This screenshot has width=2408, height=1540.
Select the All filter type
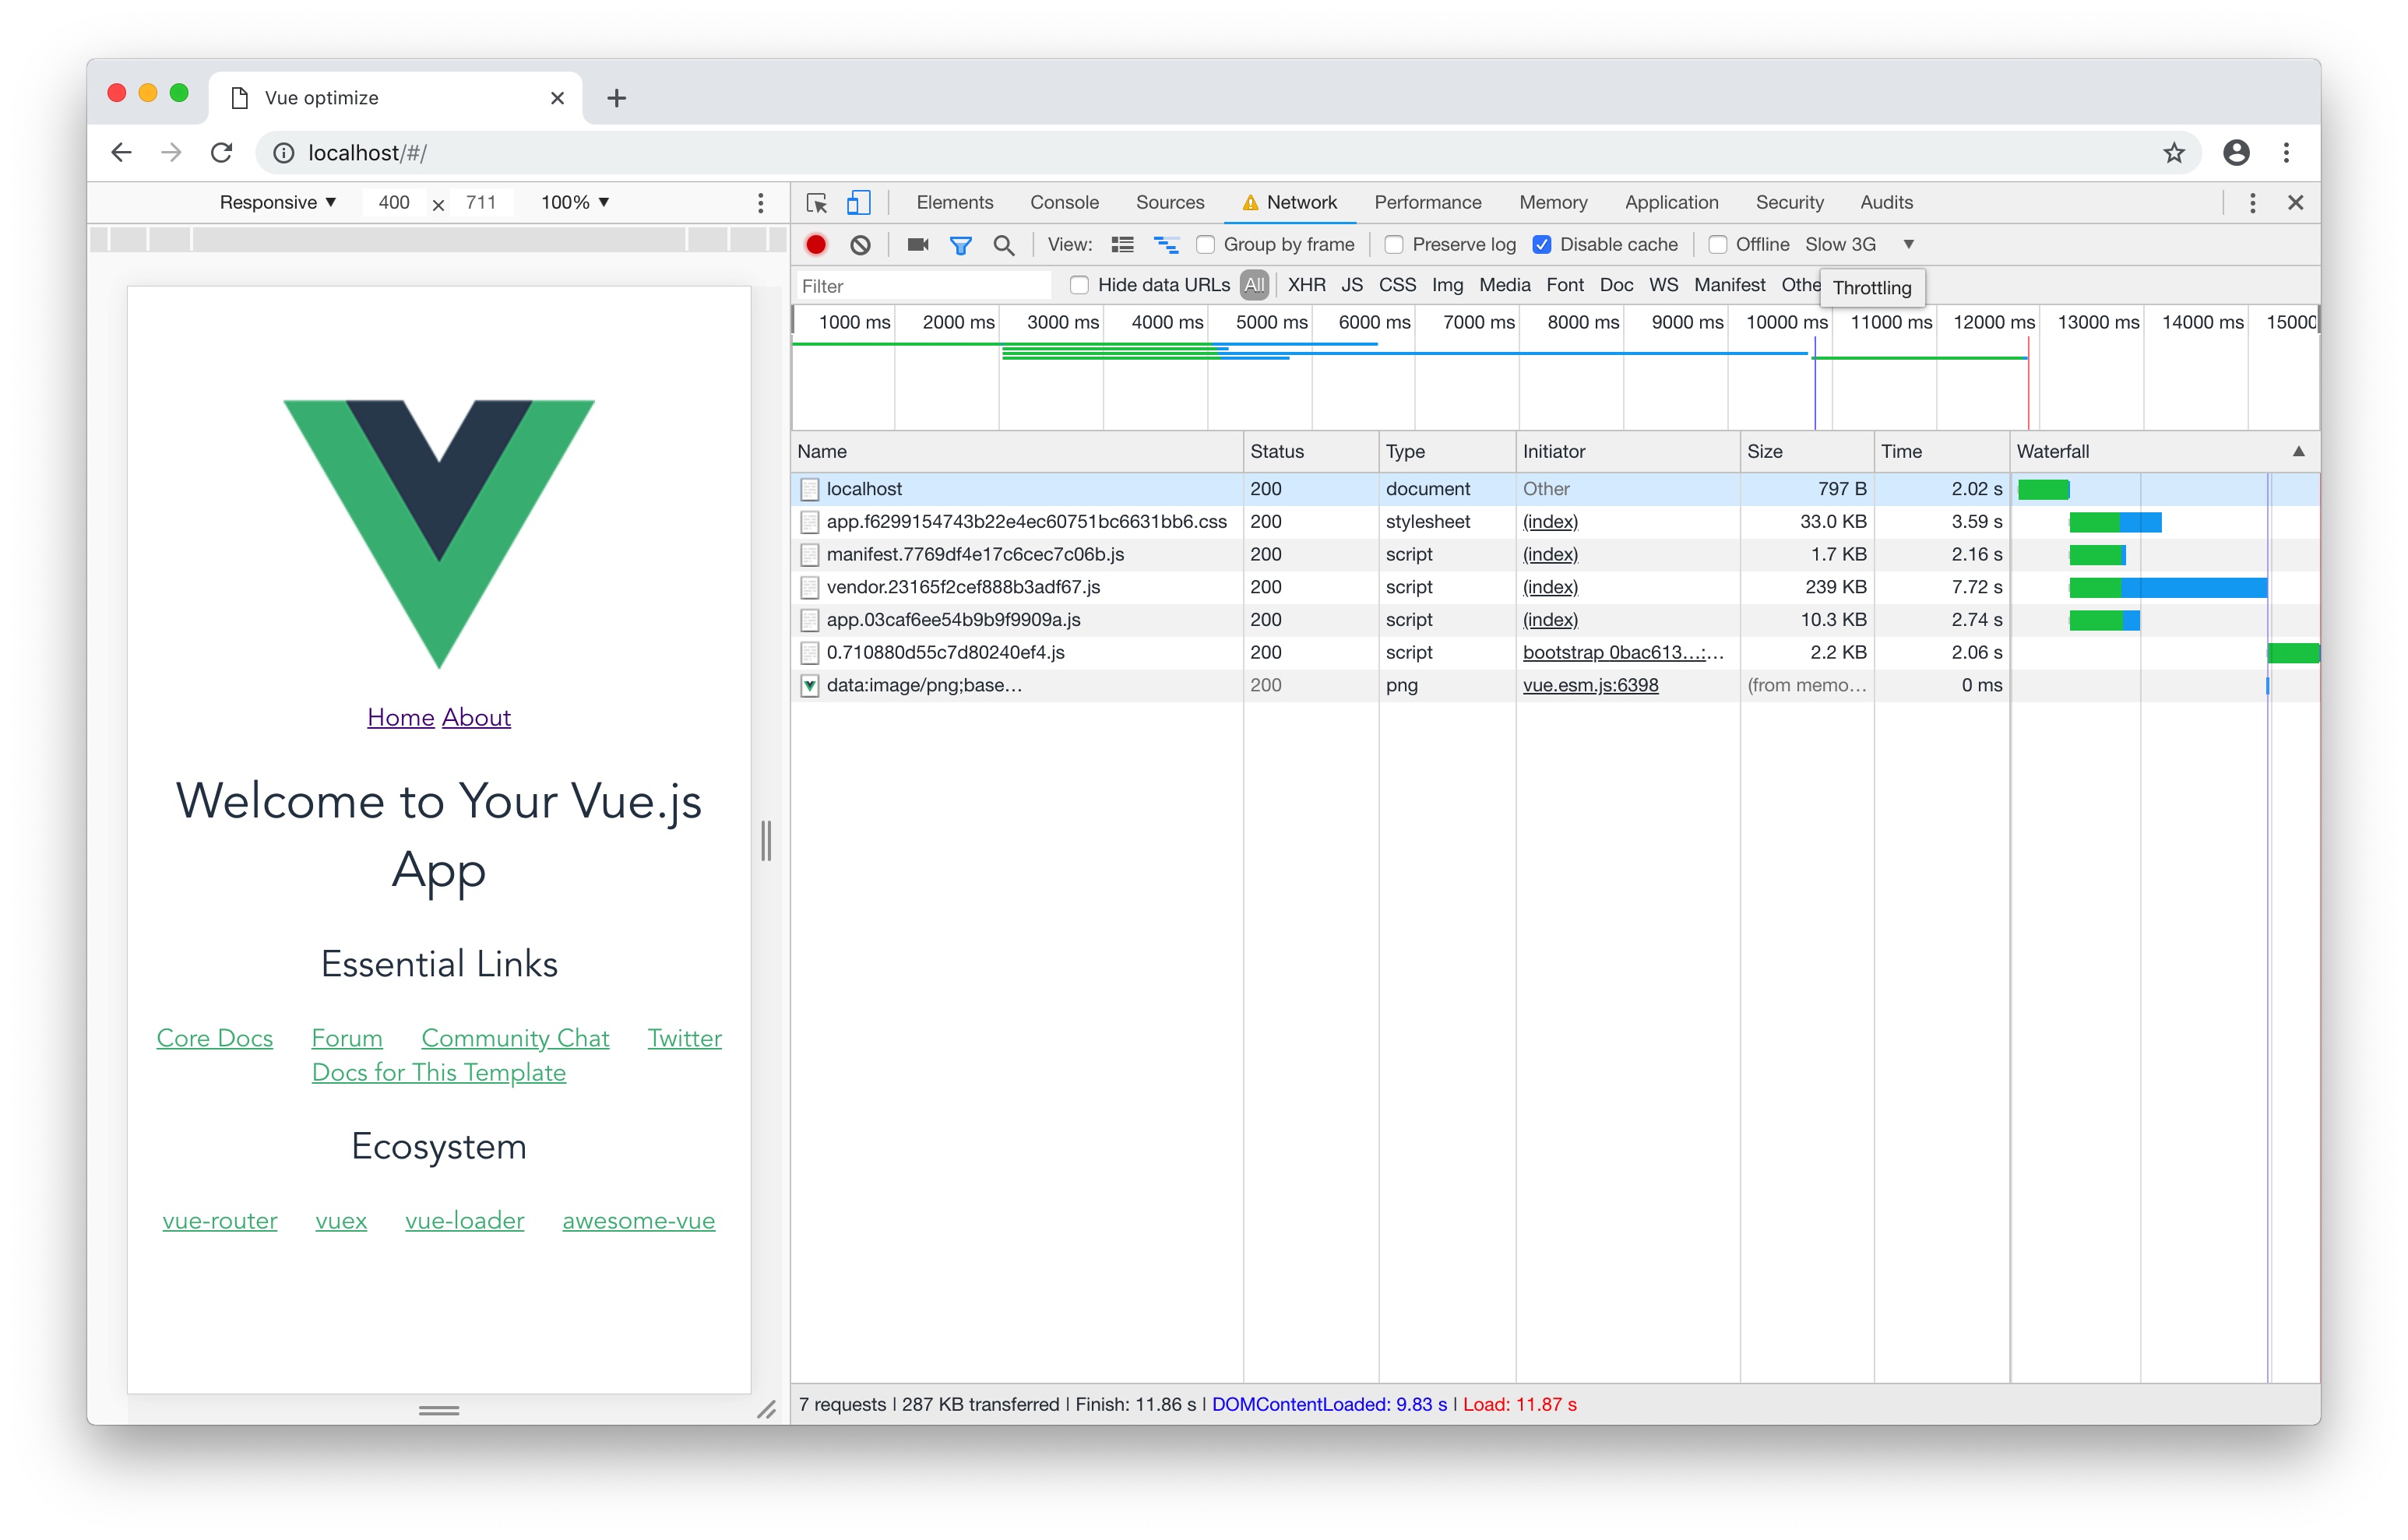[1254, 286]
